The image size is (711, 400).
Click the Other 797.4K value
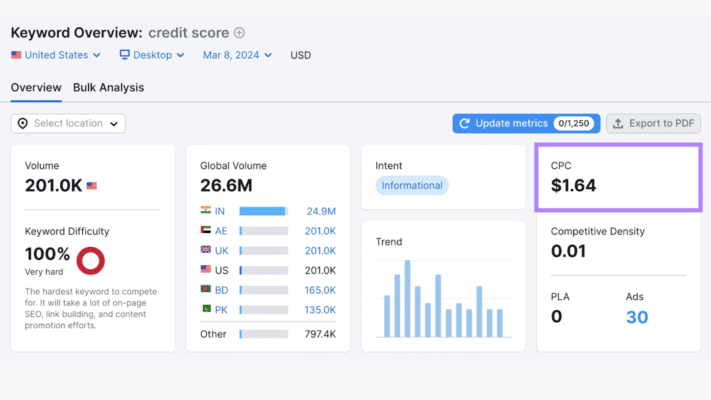click(320, 334)
